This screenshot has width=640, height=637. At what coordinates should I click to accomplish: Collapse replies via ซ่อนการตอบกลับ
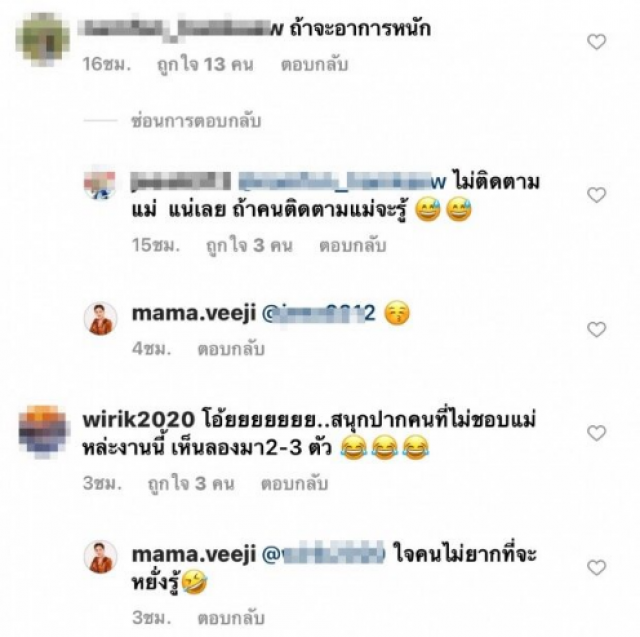click(196, 121)
